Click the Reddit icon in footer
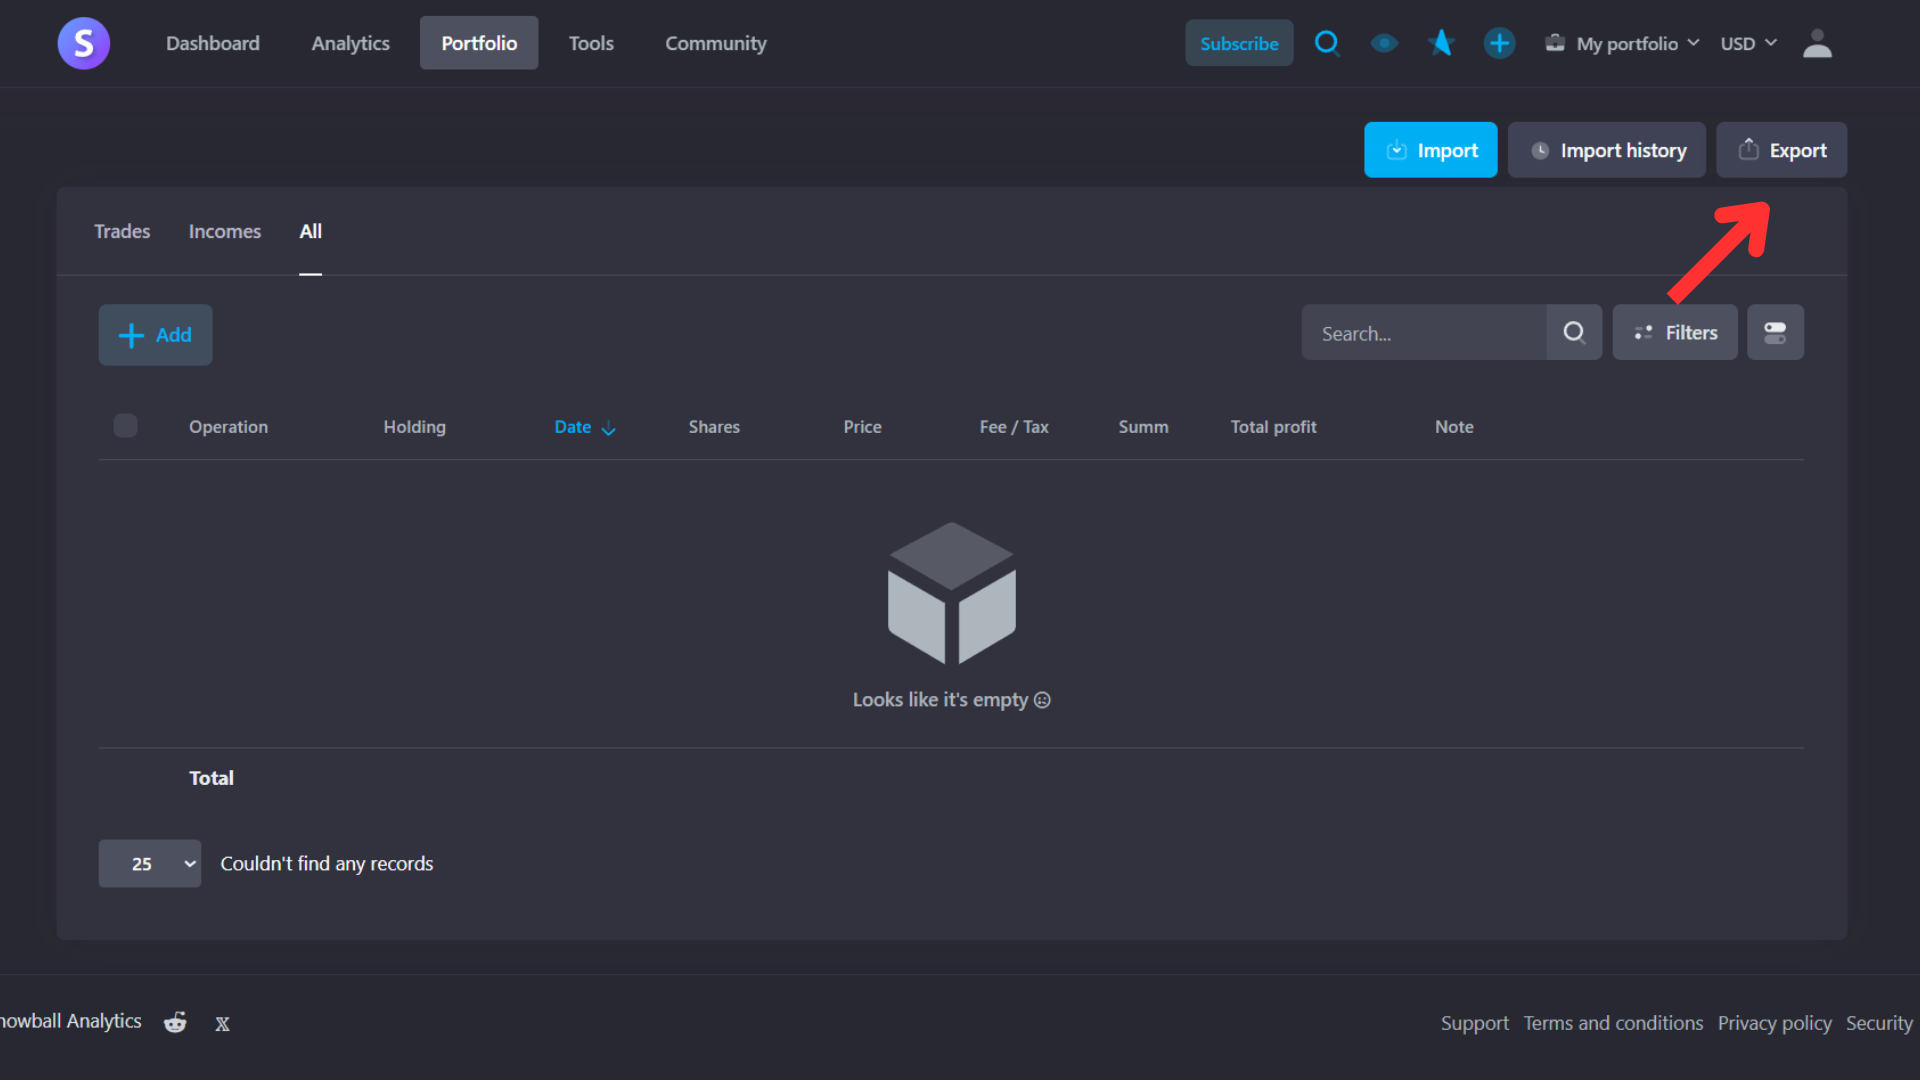The height and width of the screenshot is (1080, 1920). [175, 1022]
